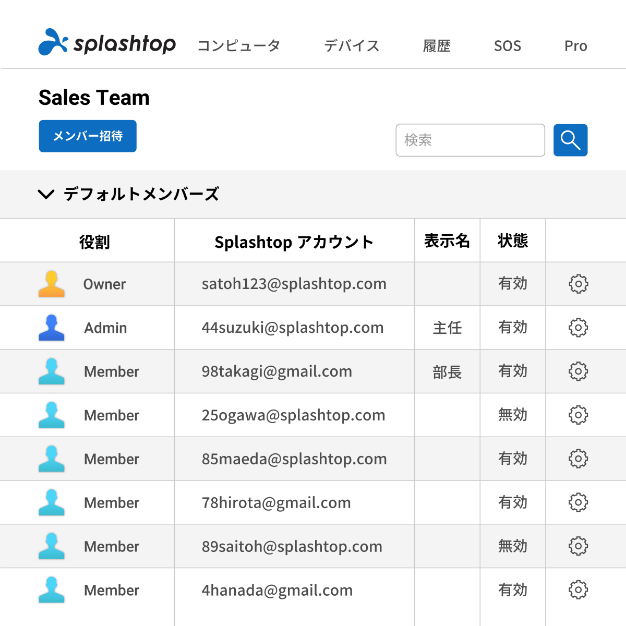Select the 25ogawa@splashtop.com account cell

(293, 415)
